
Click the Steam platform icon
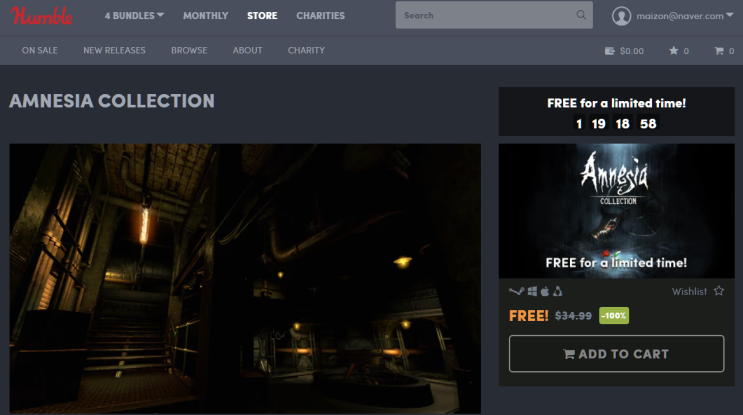[x=516, y=291]
